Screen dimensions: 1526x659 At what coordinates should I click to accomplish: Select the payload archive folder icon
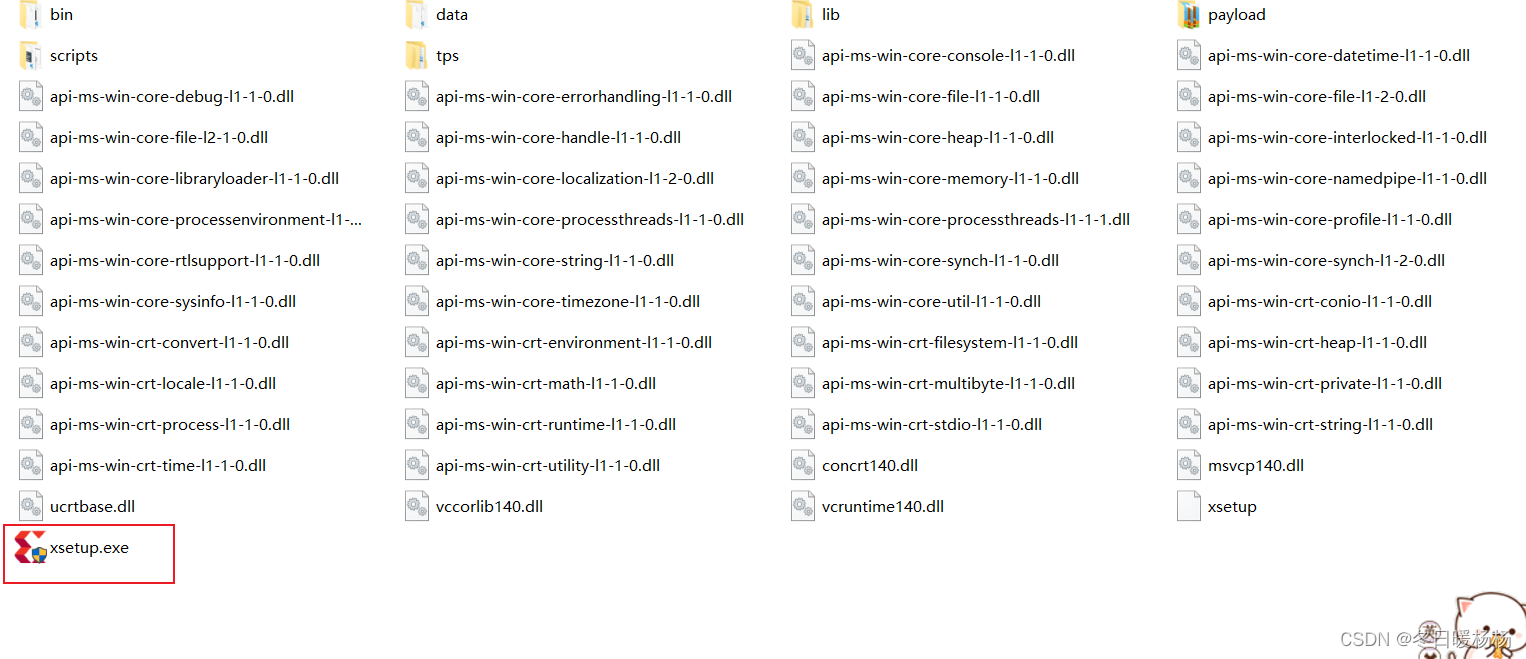tap(1189, 15)
